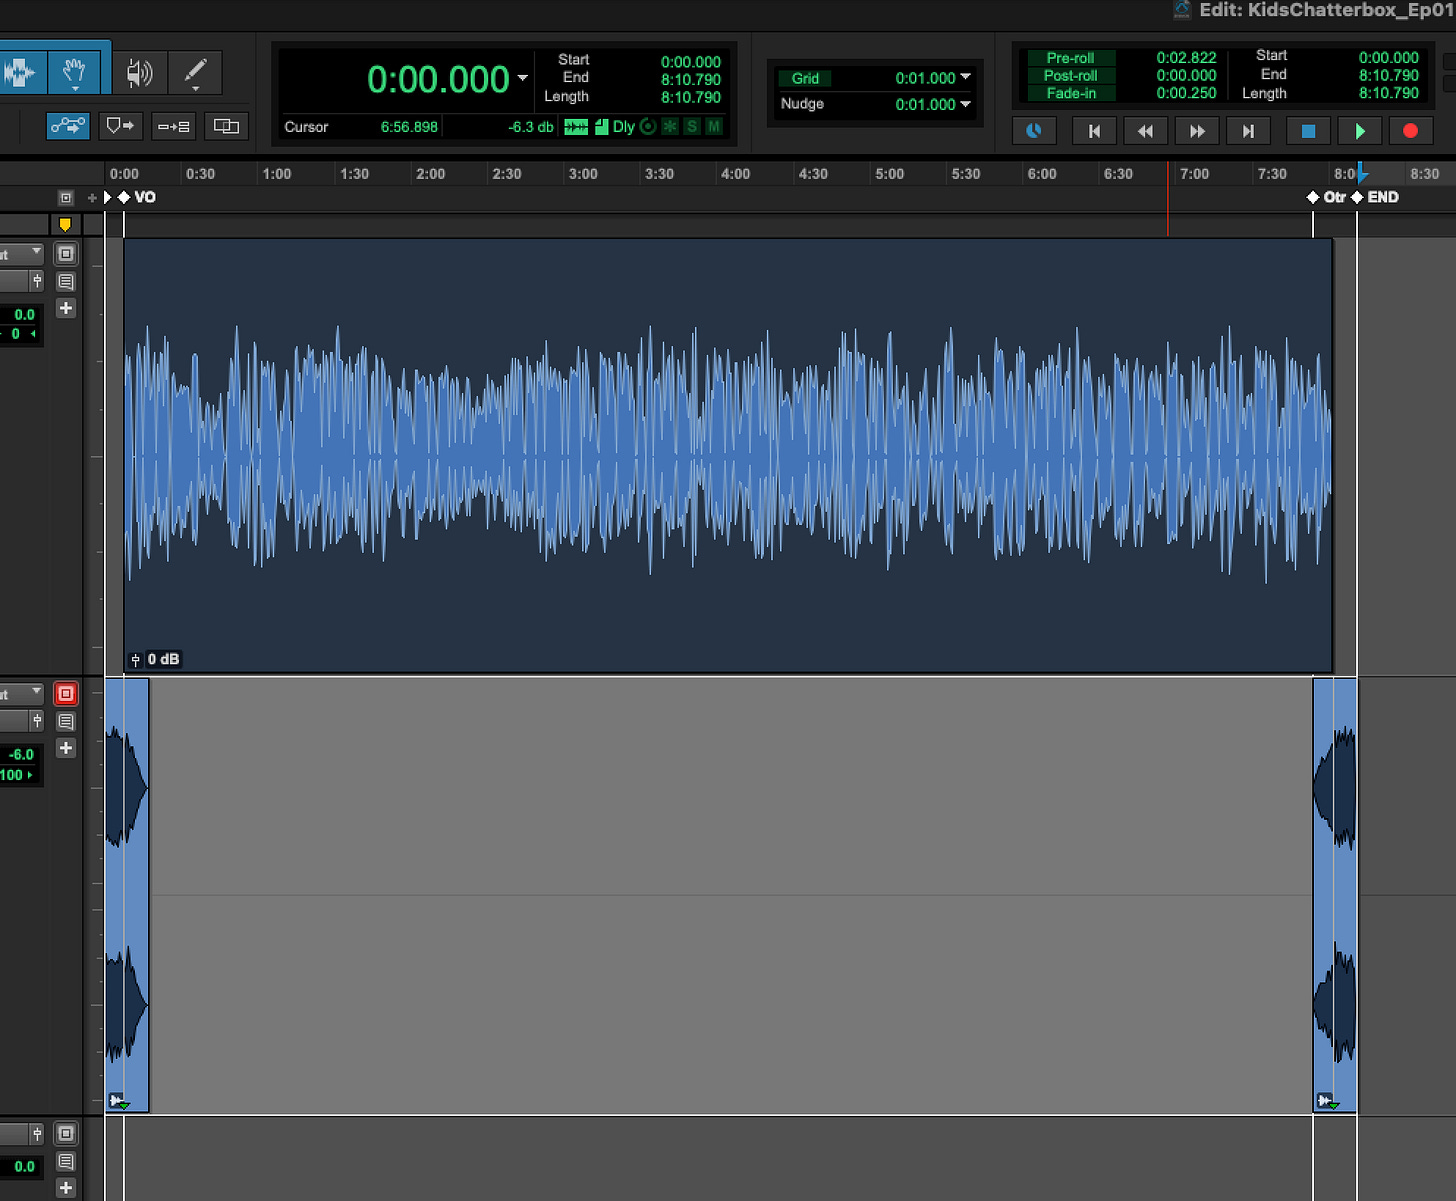The image size is (1456, 1201).
Task: Open main counter format dropdown arrow
Action: pyautogui.click(x=522, y=78)
